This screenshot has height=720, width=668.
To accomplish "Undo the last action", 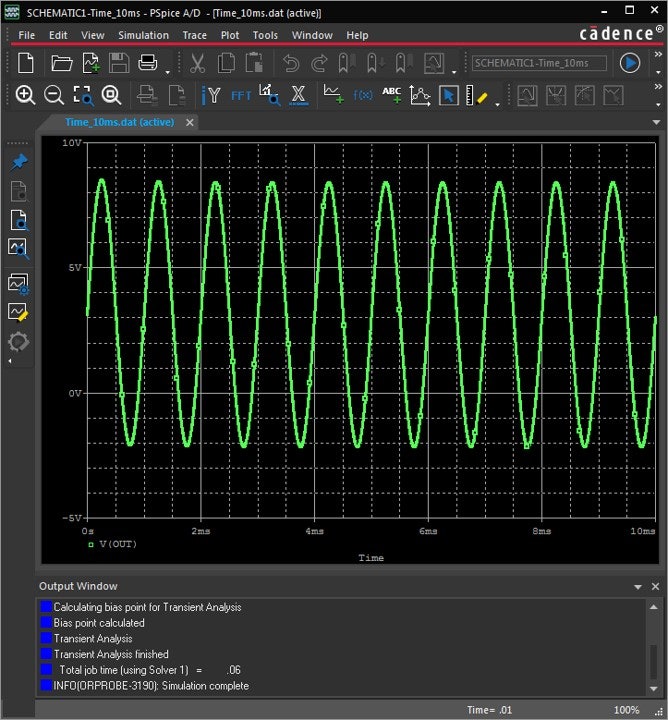I will tap(291, 63).
